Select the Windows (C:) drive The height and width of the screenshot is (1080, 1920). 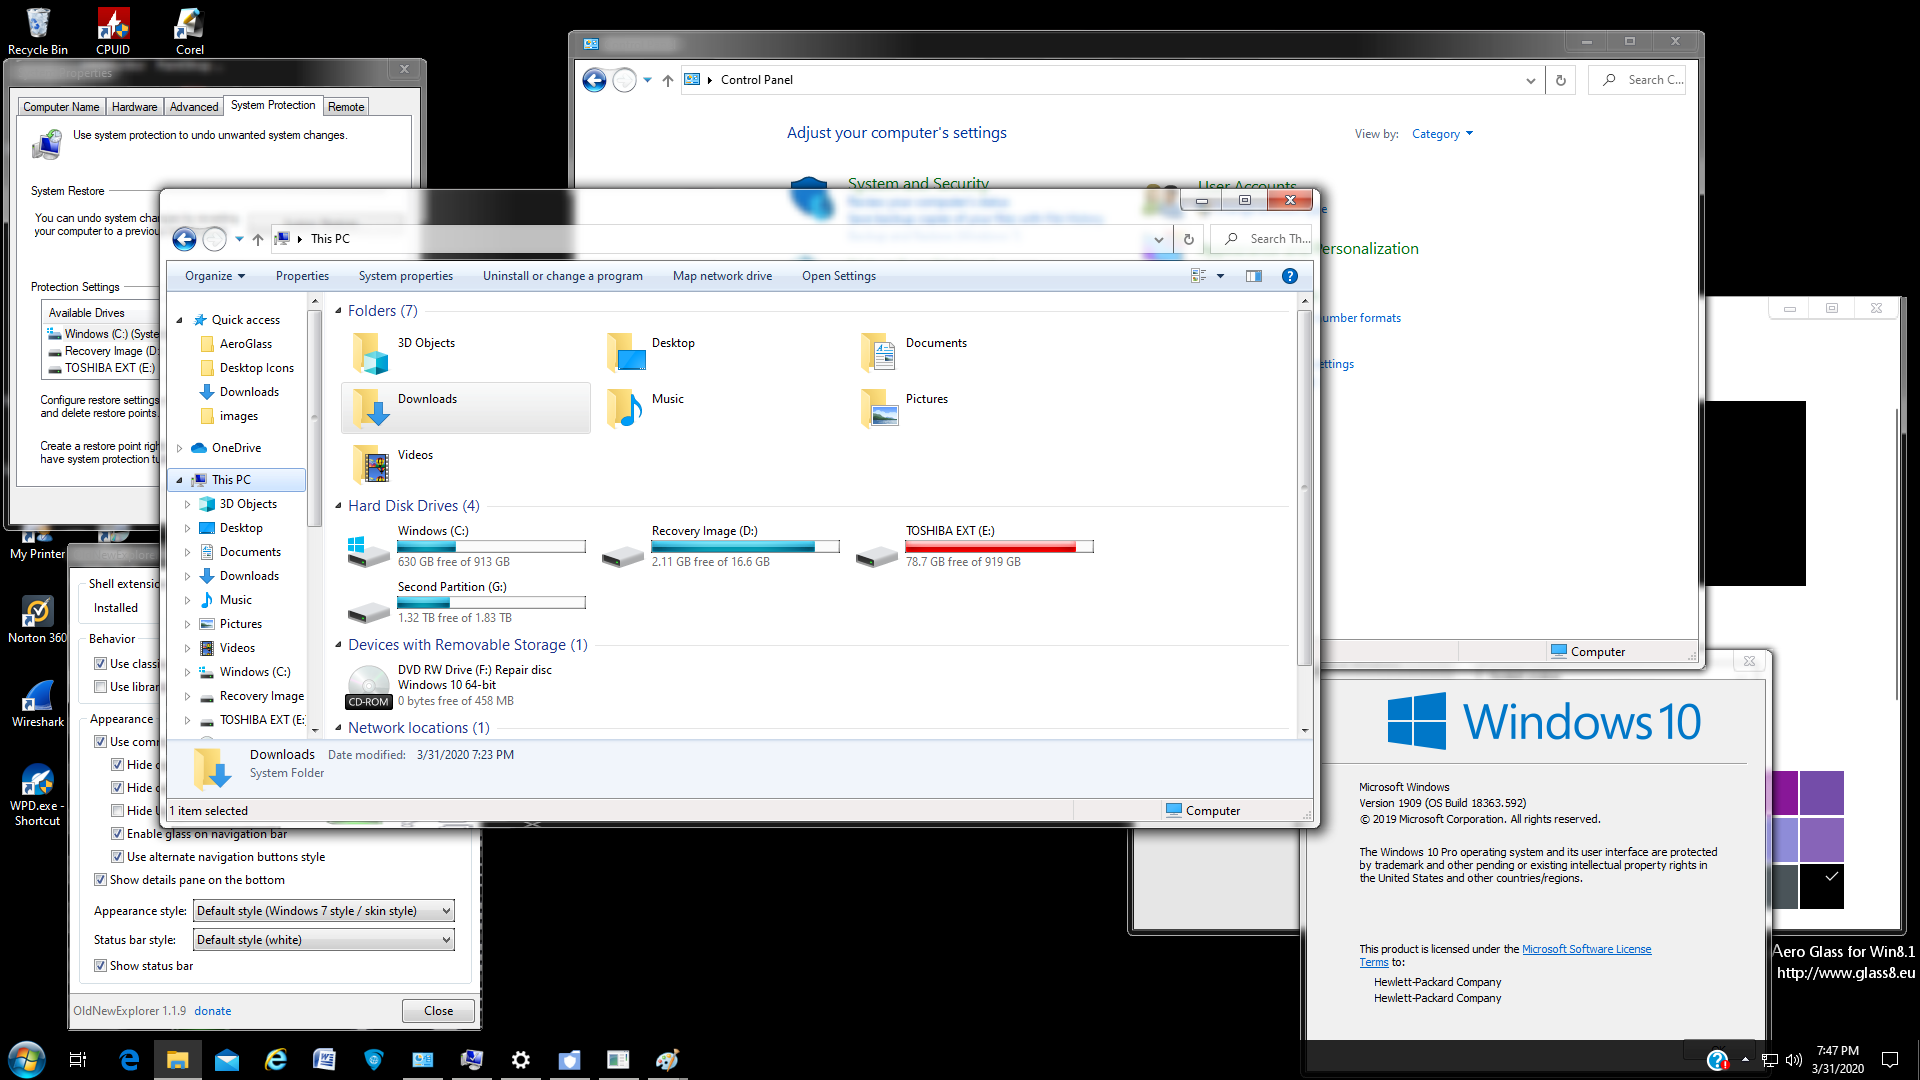(466, 546)
